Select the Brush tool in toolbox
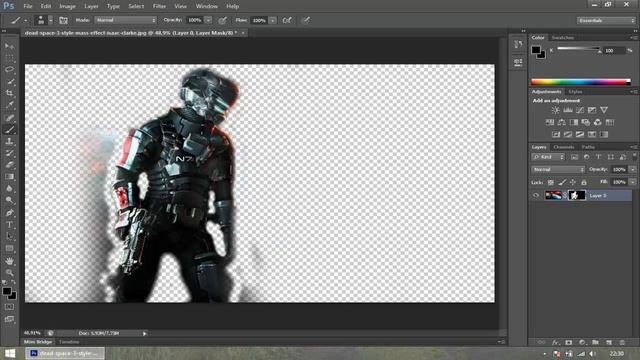The width and height of the screenshot is (640, 360). (x=9, y=130)
